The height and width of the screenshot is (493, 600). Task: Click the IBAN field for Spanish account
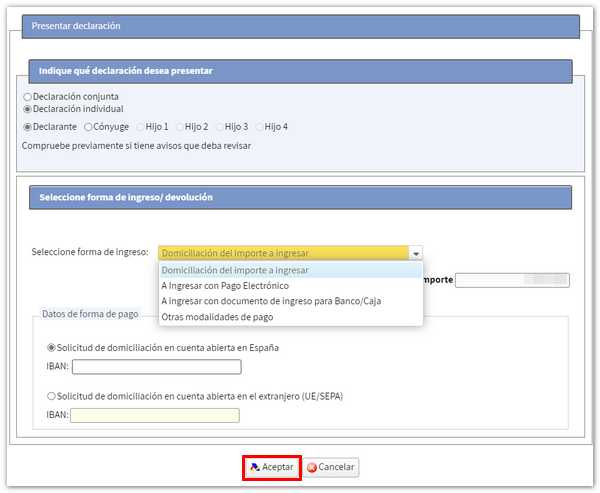[155, 367]
